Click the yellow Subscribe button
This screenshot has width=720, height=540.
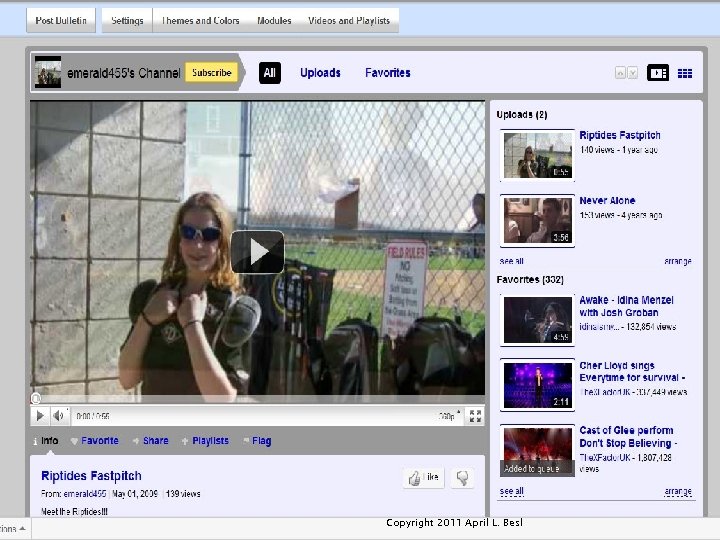point(211,73)
